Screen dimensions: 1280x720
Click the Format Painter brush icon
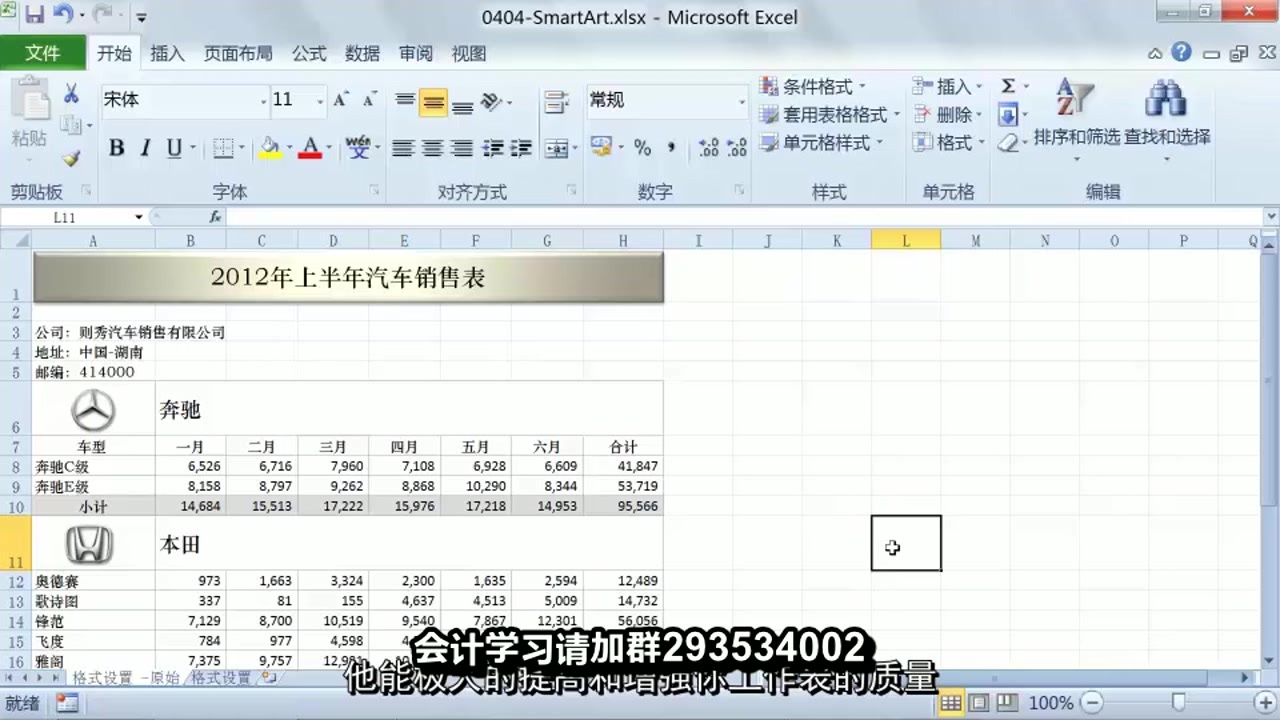(x=71, y=158)
